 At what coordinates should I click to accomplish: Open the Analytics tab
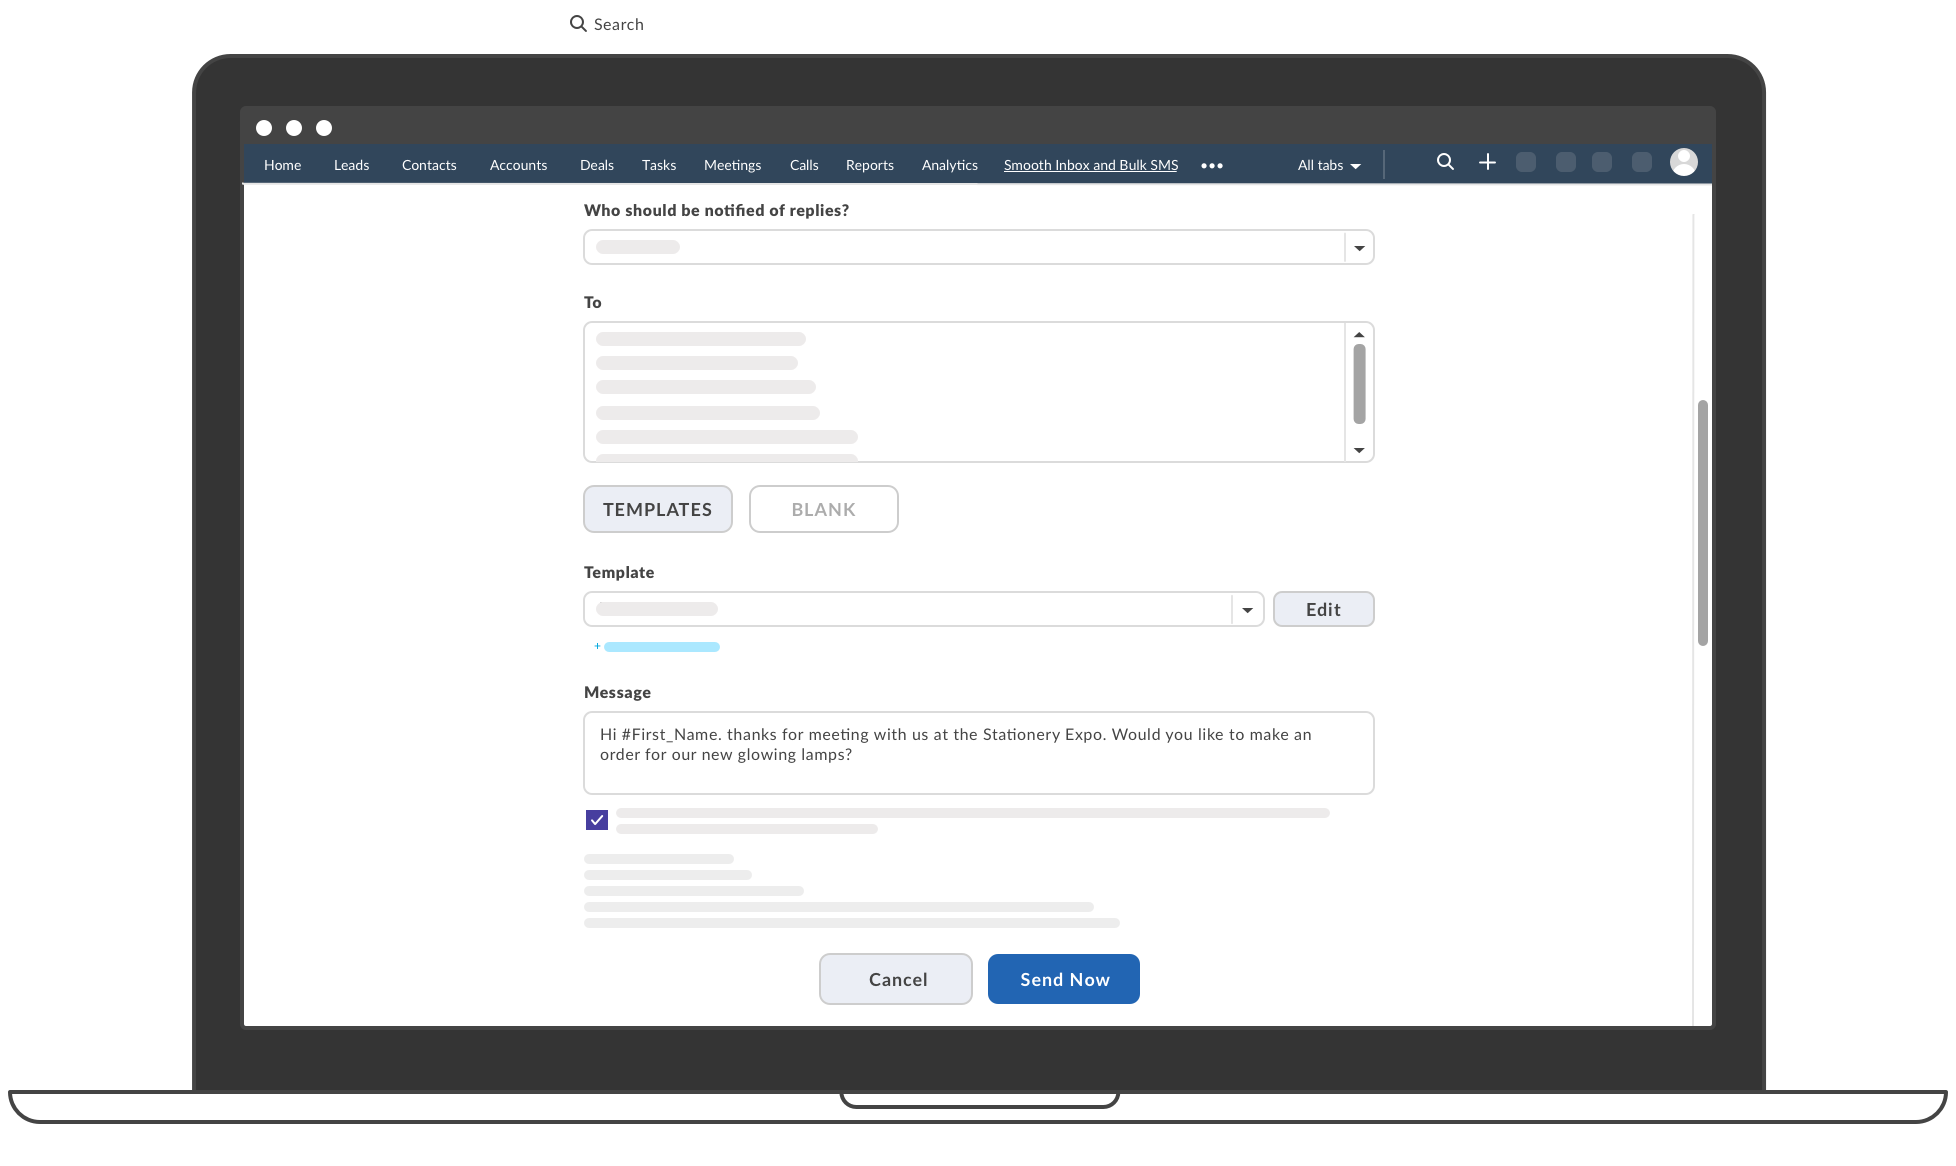(950, 165)
